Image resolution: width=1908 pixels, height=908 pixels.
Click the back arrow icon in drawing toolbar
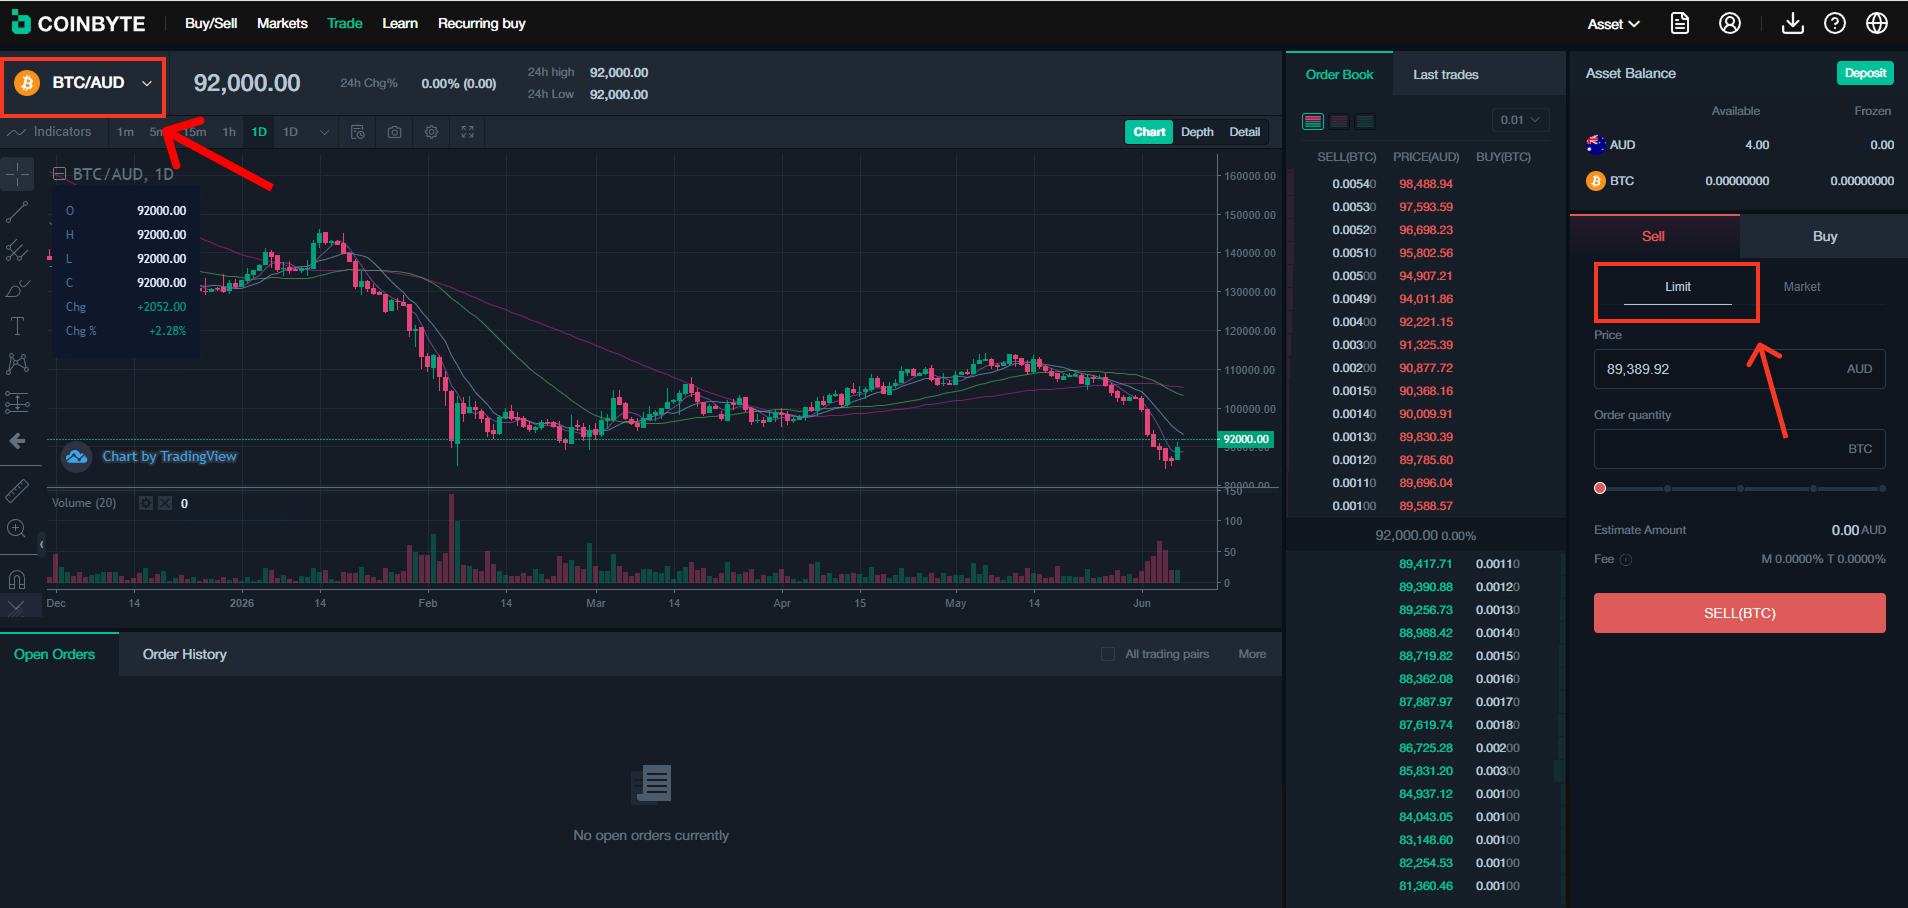click(17, 441)
